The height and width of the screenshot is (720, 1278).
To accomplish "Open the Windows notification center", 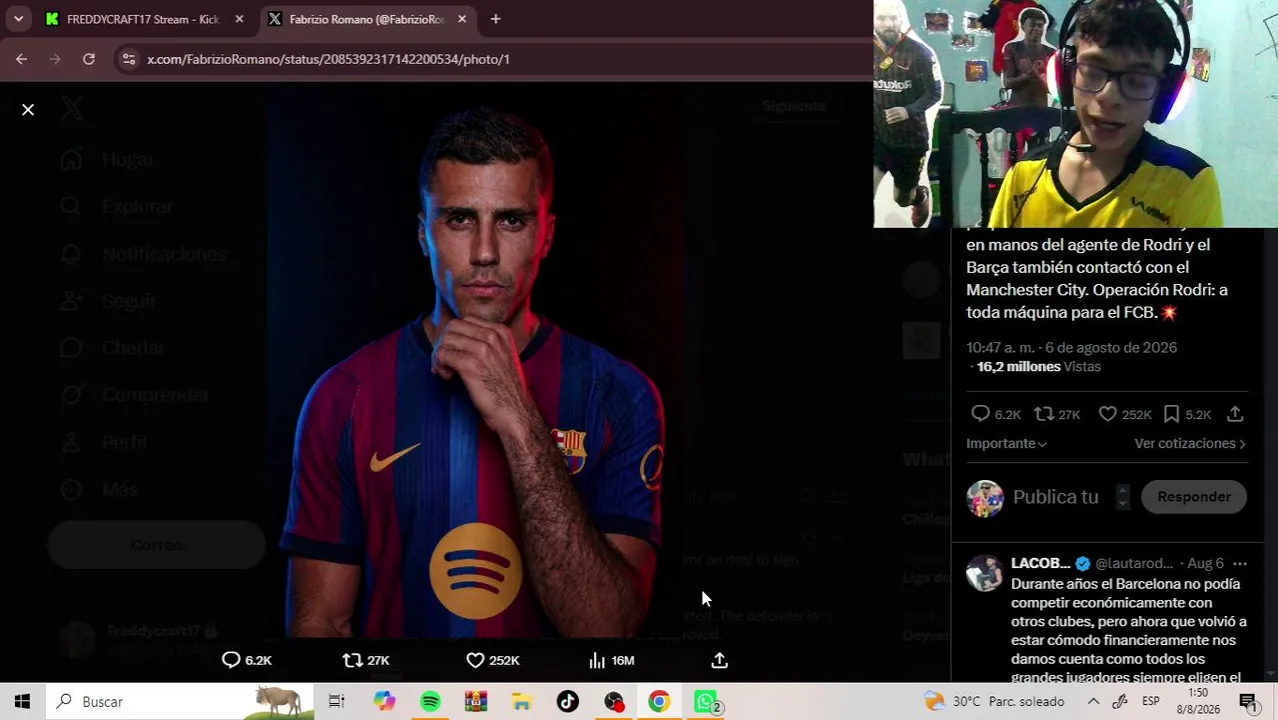I will coord(1248,702).
